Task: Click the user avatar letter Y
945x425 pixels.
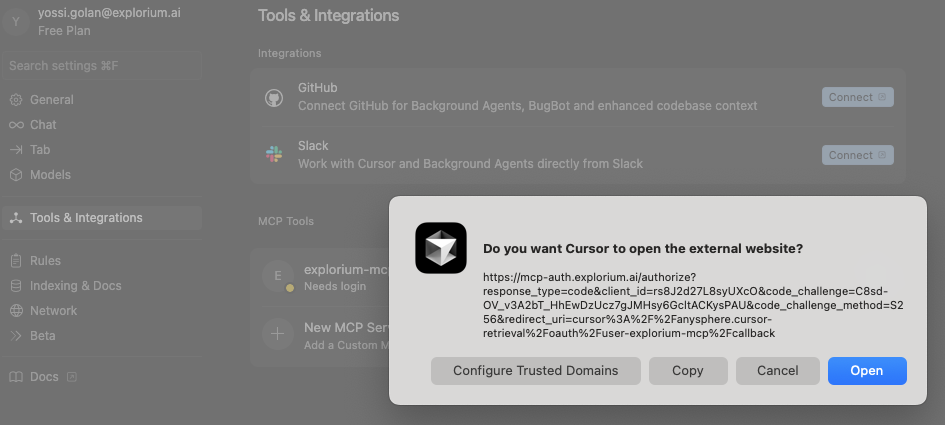Action: click(x=16, y=22)
